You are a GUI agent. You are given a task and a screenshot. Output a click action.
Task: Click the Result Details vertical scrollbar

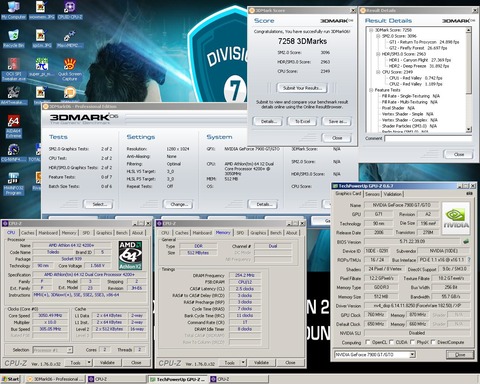pos(469,79)
